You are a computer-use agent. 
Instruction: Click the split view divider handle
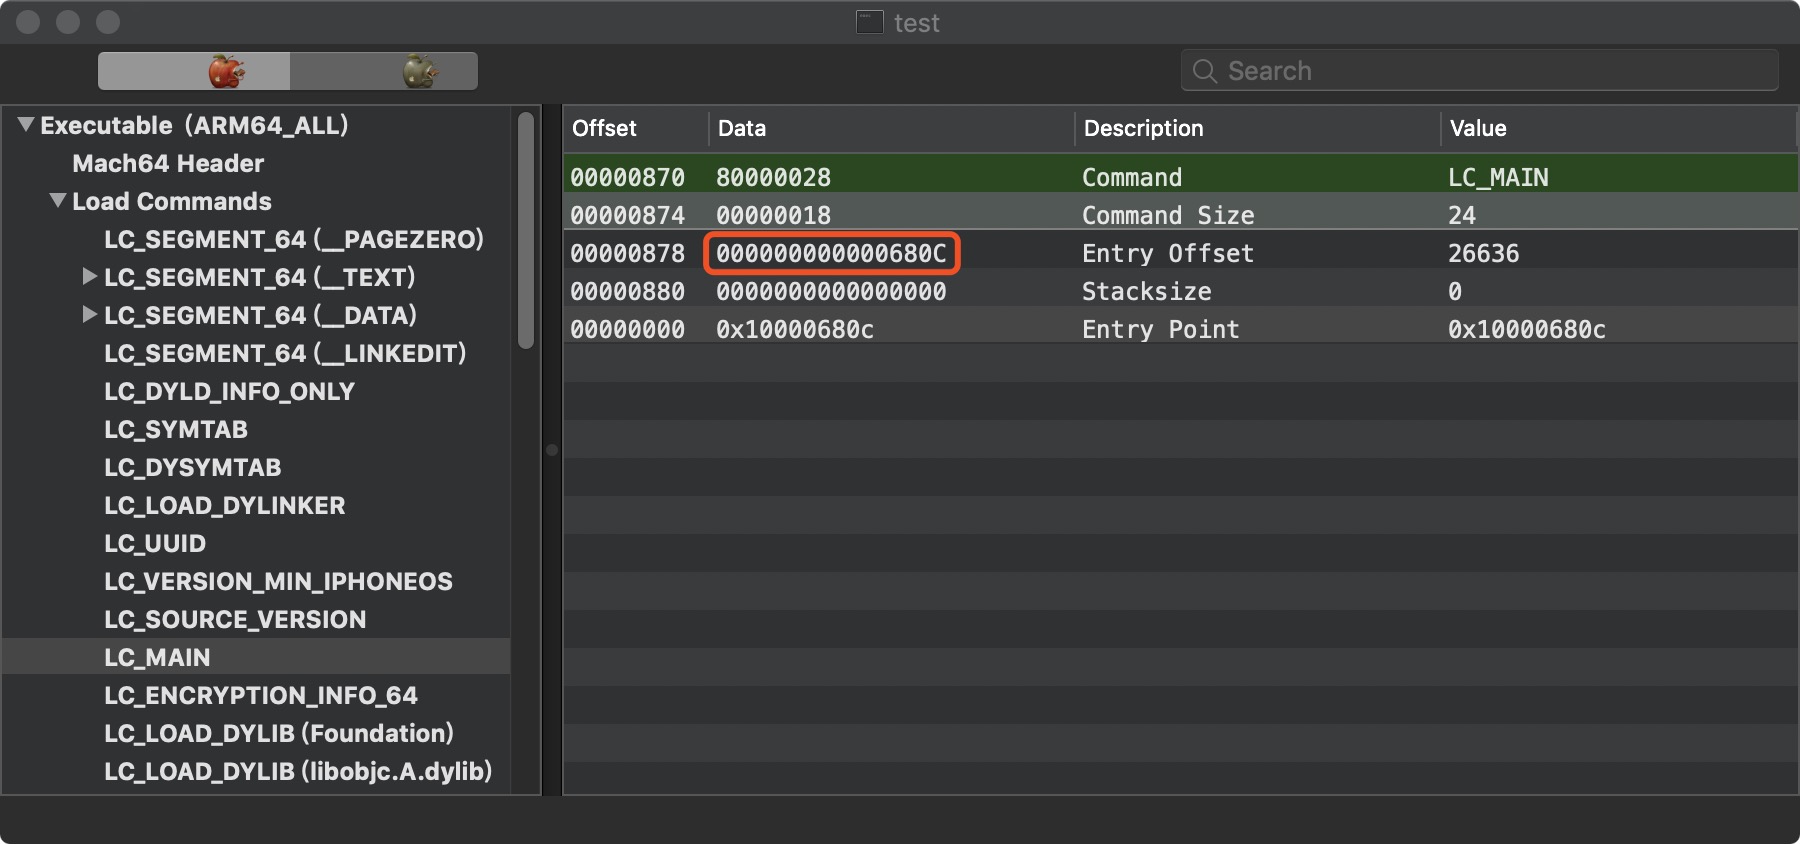coord(551,450)
